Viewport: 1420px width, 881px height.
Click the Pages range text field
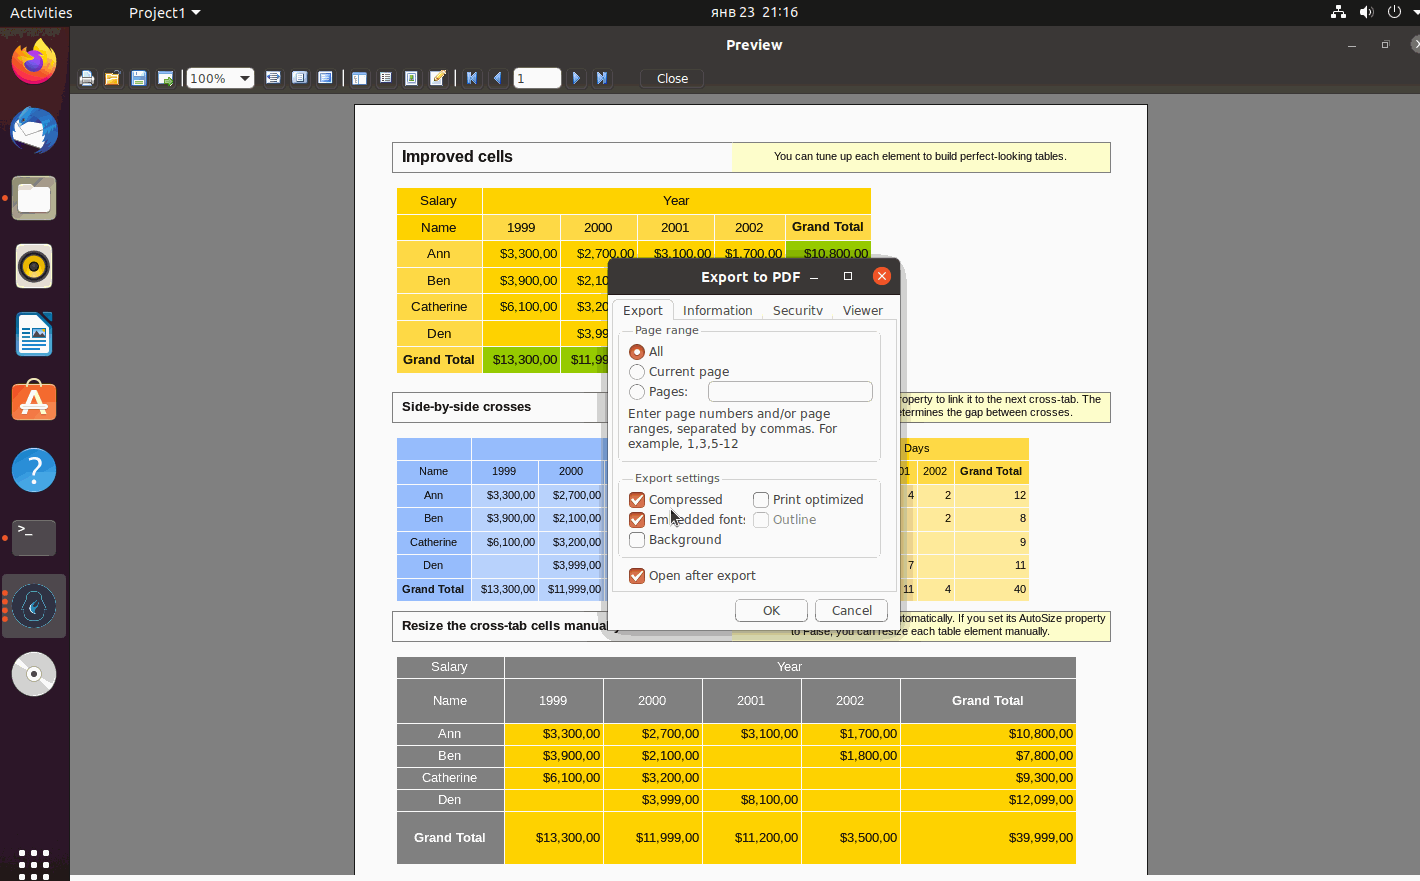pyautogui.click(x=790, y=392)
